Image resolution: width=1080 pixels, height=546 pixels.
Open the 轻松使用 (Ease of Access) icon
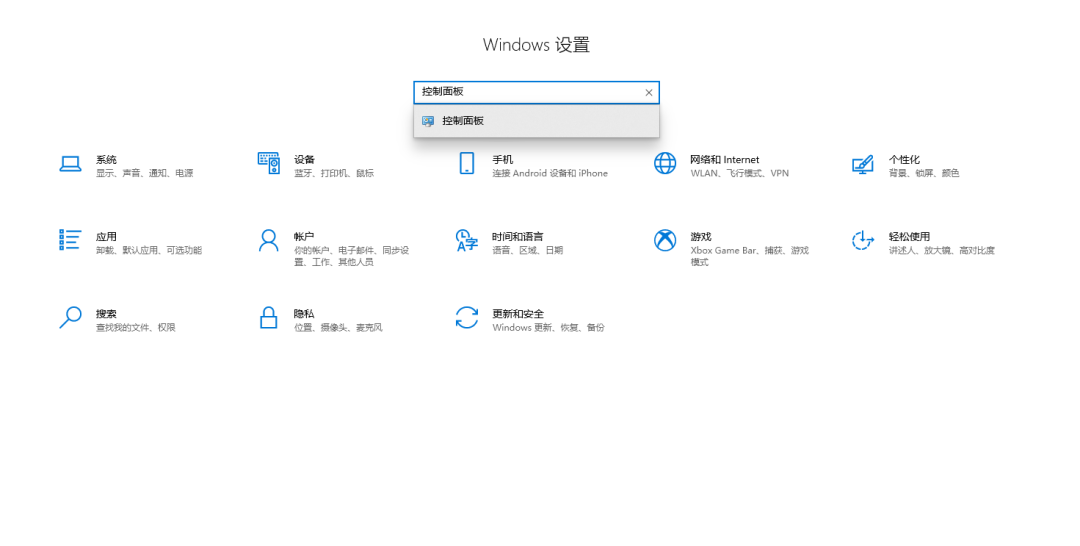863,240
